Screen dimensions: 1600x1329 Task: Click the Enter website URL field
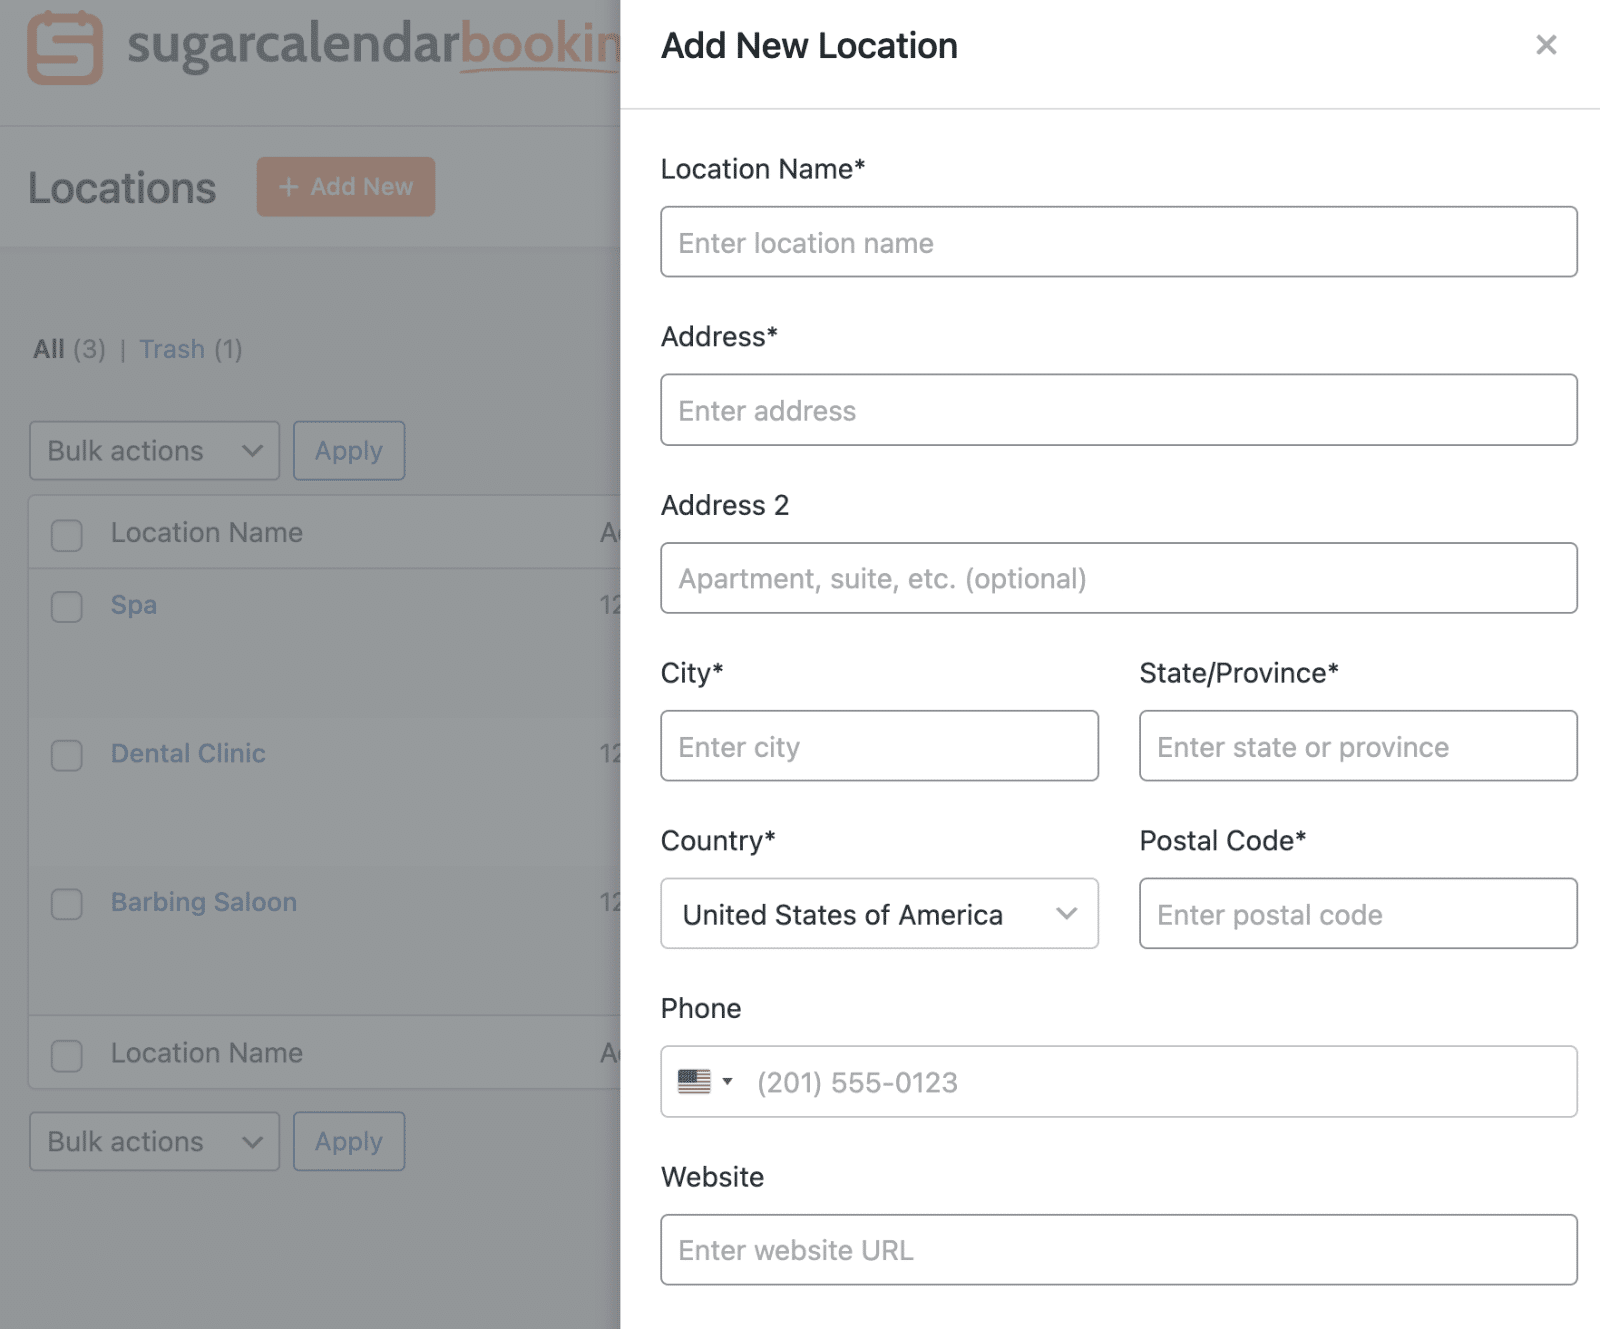coord(1118,1250)
